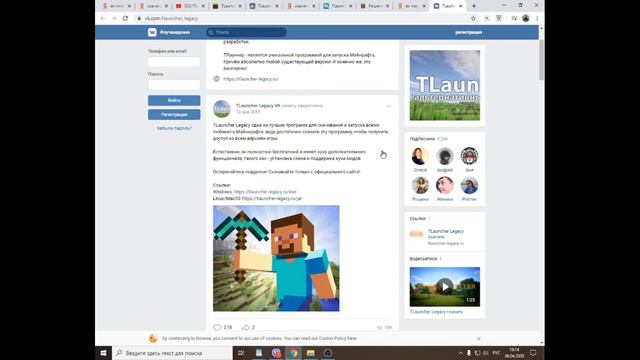
Task: Open Windows notification center icon
Action: click(533, 353)
